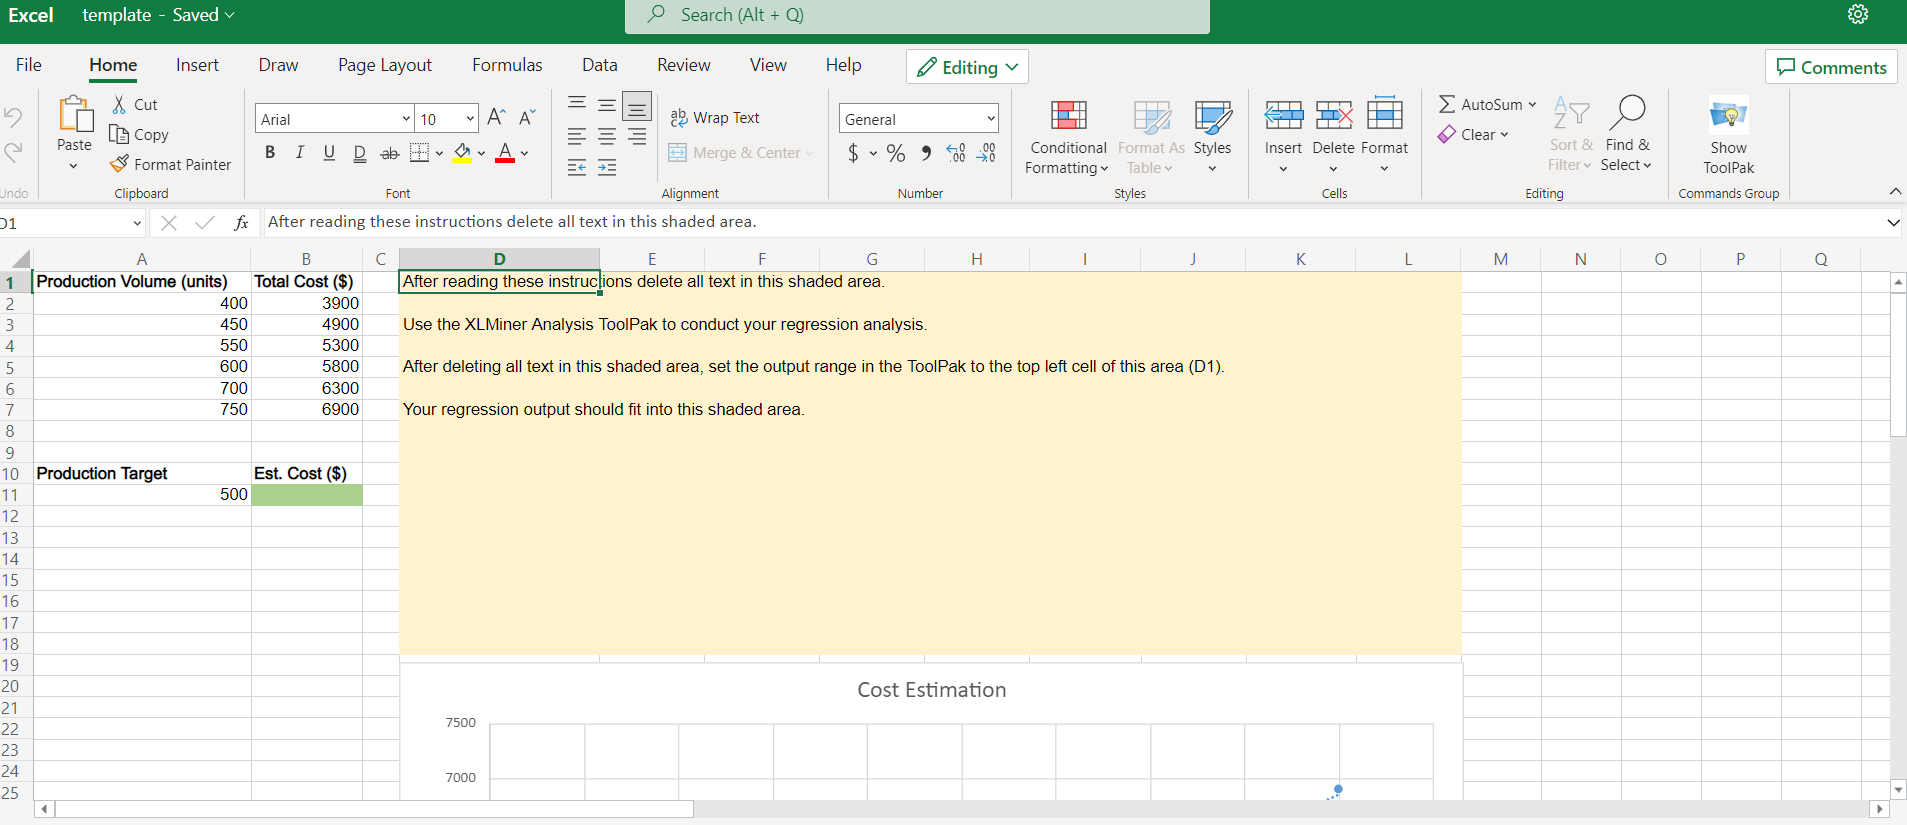Decrease the indent
The image size is (1907, 825).
click(577, 167)
